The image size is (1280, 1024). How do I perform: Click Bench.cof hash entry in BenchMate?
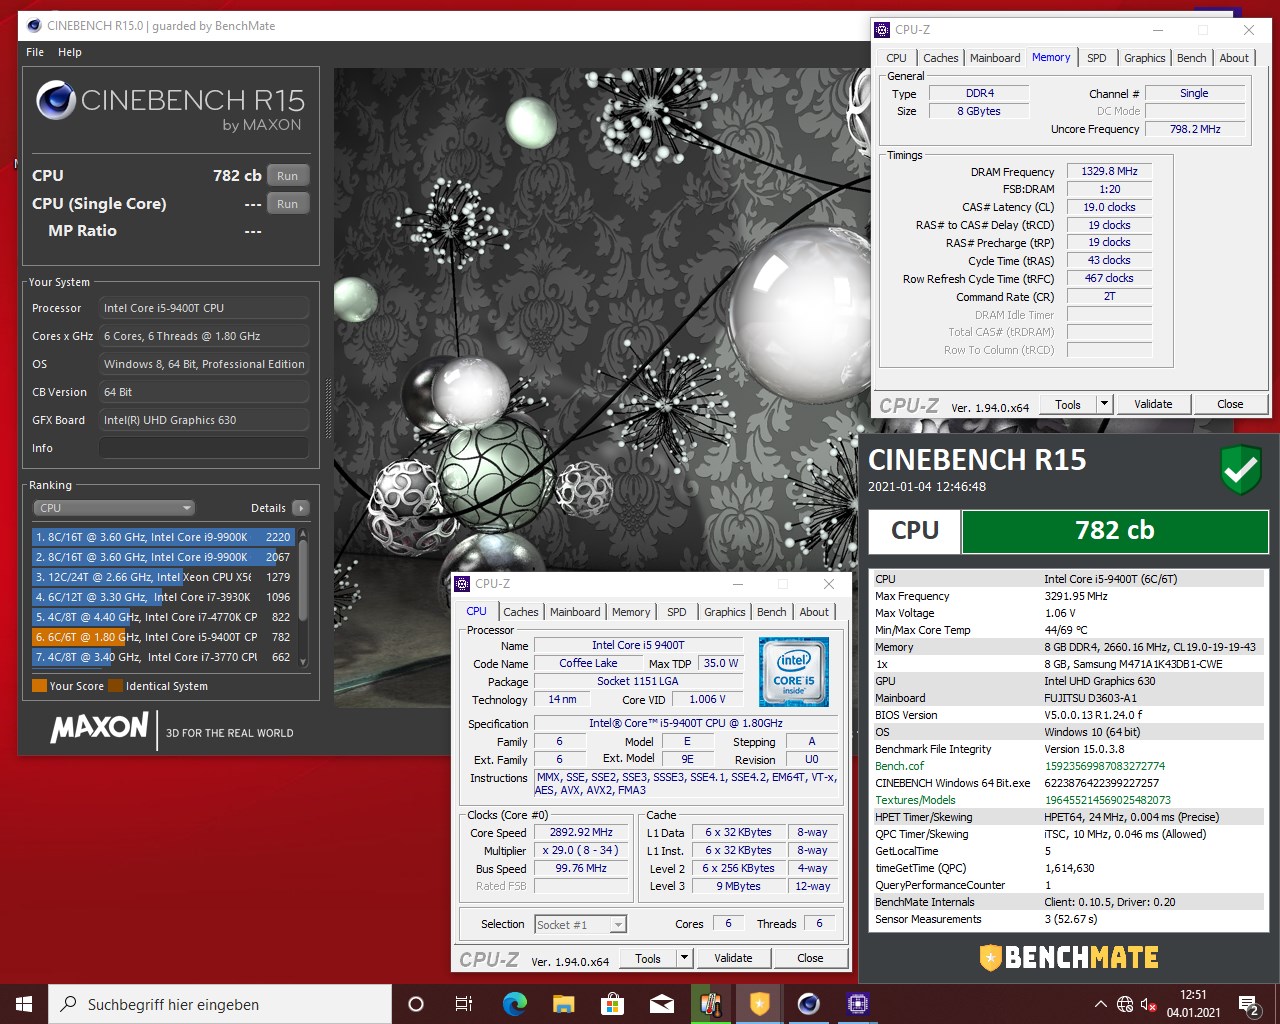[x=1070, y=766]
